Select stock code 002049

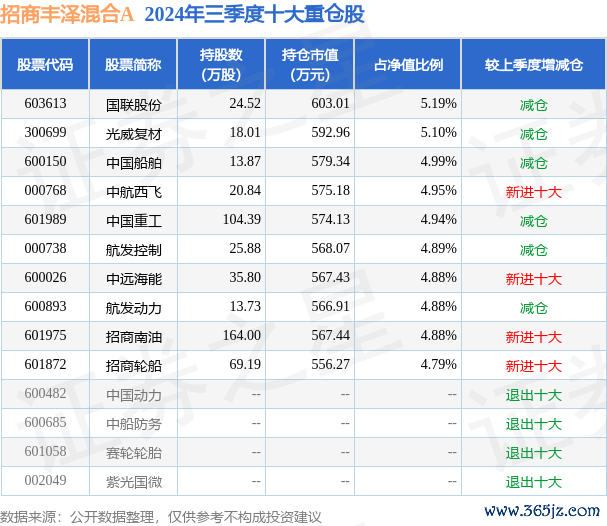(45, 481)
